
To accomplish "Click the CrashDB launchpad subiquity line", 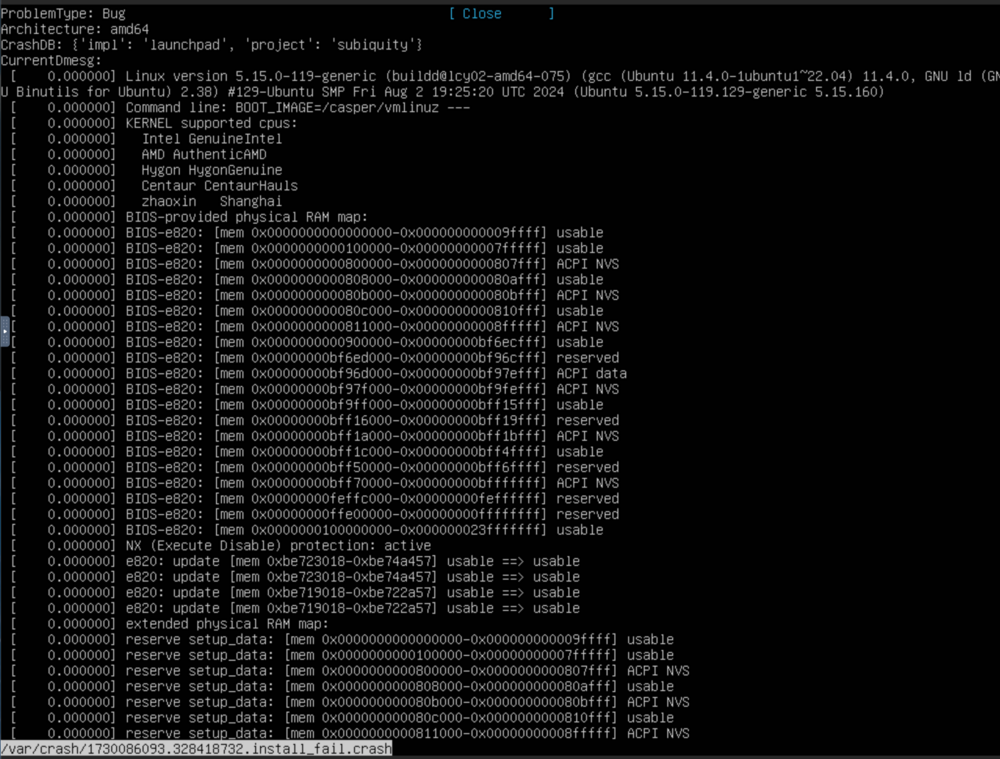I will tap(212, 45).
